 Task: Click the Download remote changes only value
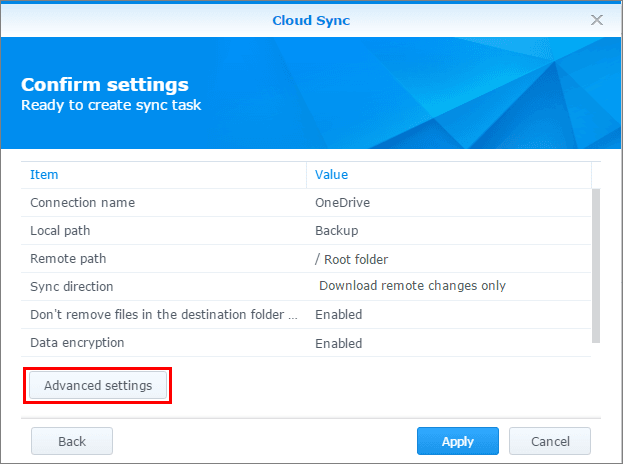pyautogui.click(x=412, y=286)
